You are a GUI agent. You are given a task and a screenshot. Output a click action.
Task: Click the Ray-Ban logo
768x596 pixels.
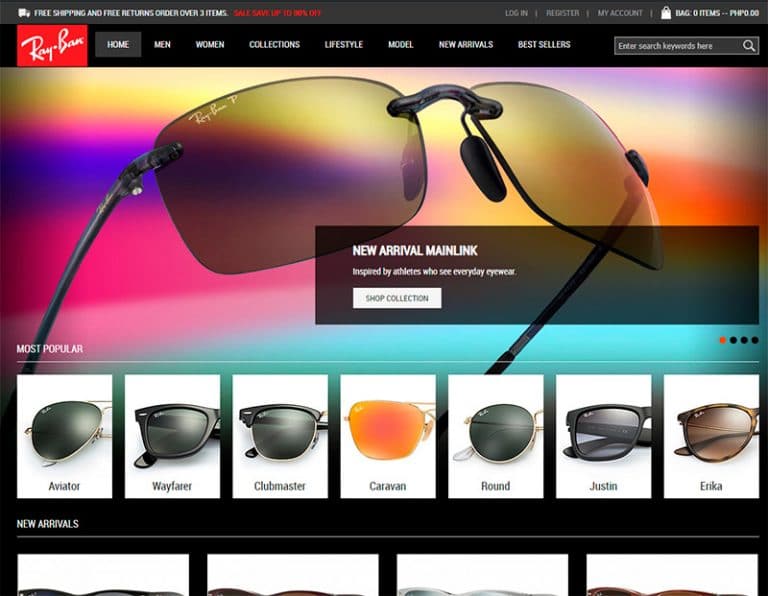[52, 46]
